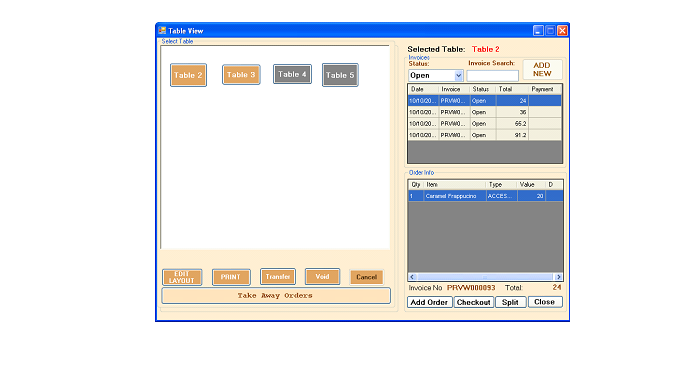Click the Add Order button

[x=429, y=302]
